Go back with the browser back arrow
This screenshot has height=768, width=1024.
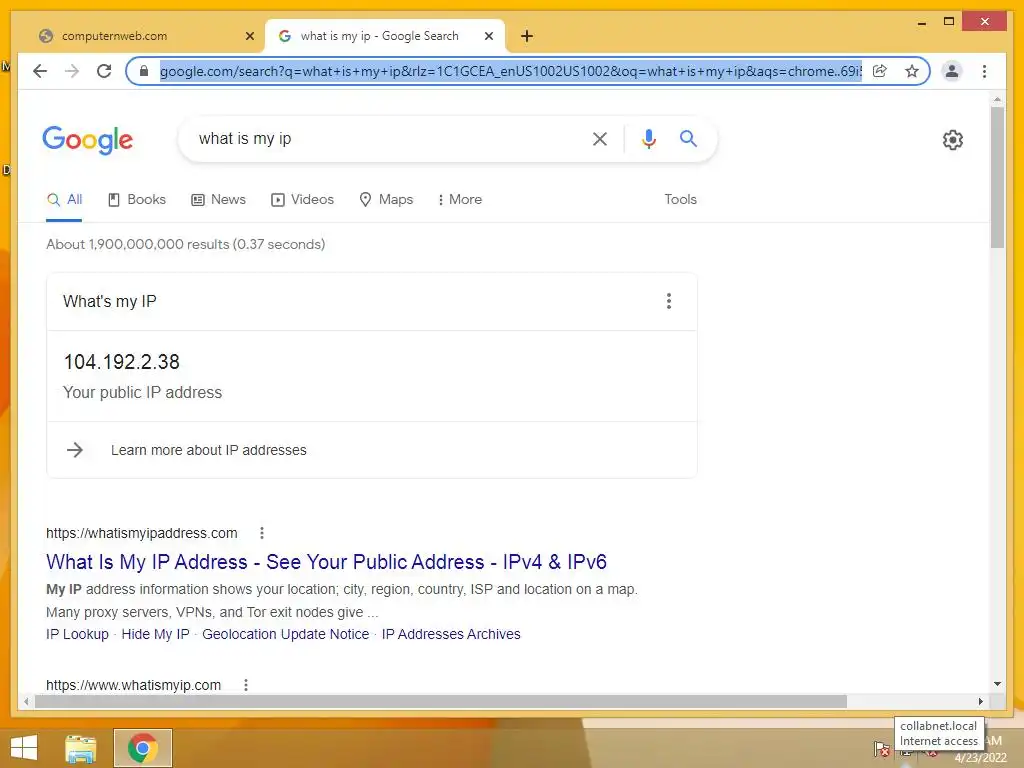(x=40, y=71)
